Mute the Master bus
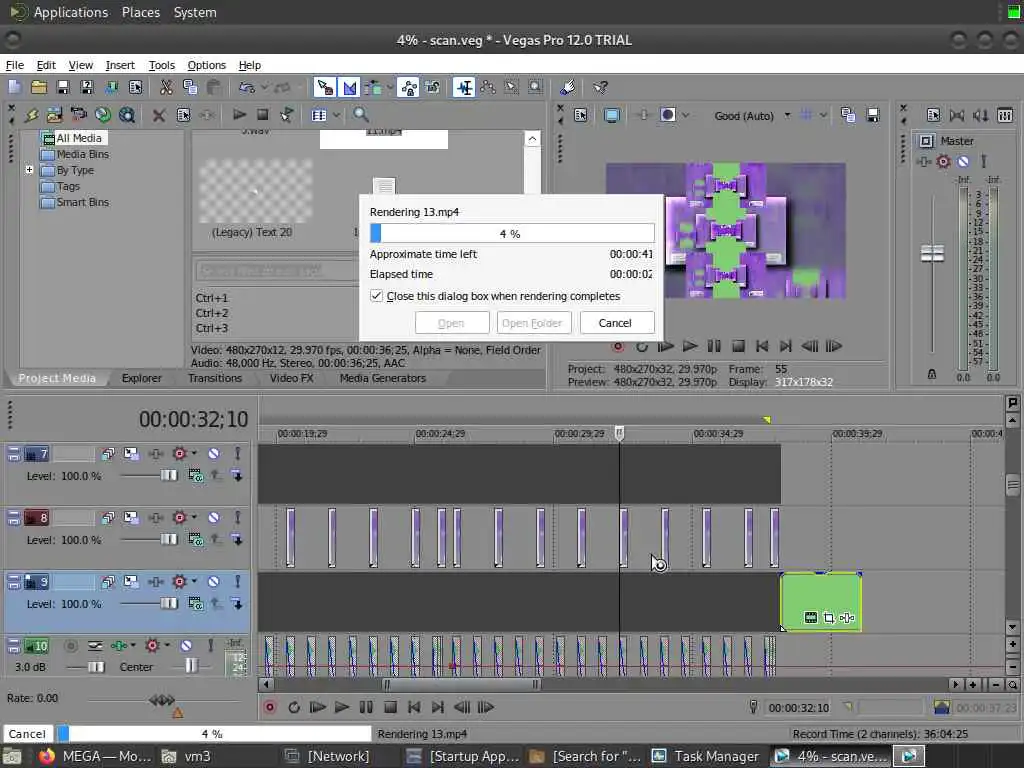Viewport: 1024px width, 768px height. (963, 161)
